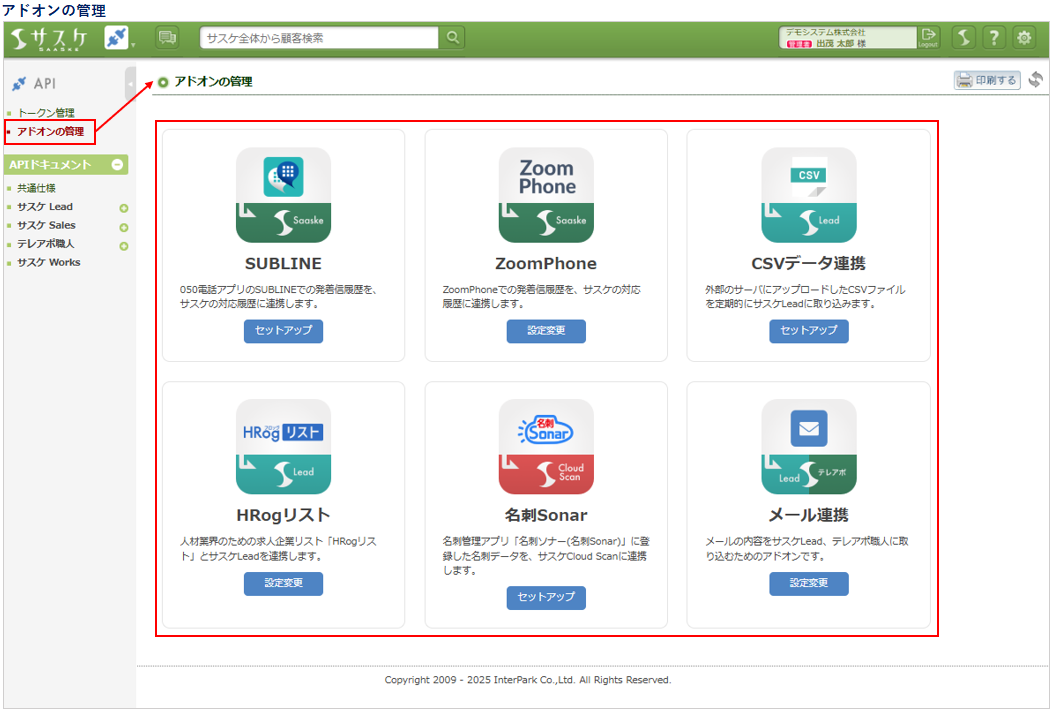The image size is (1053, 713).
Task: Collapse the sidebar with the arrow handle
Action: tap(130, 85)
